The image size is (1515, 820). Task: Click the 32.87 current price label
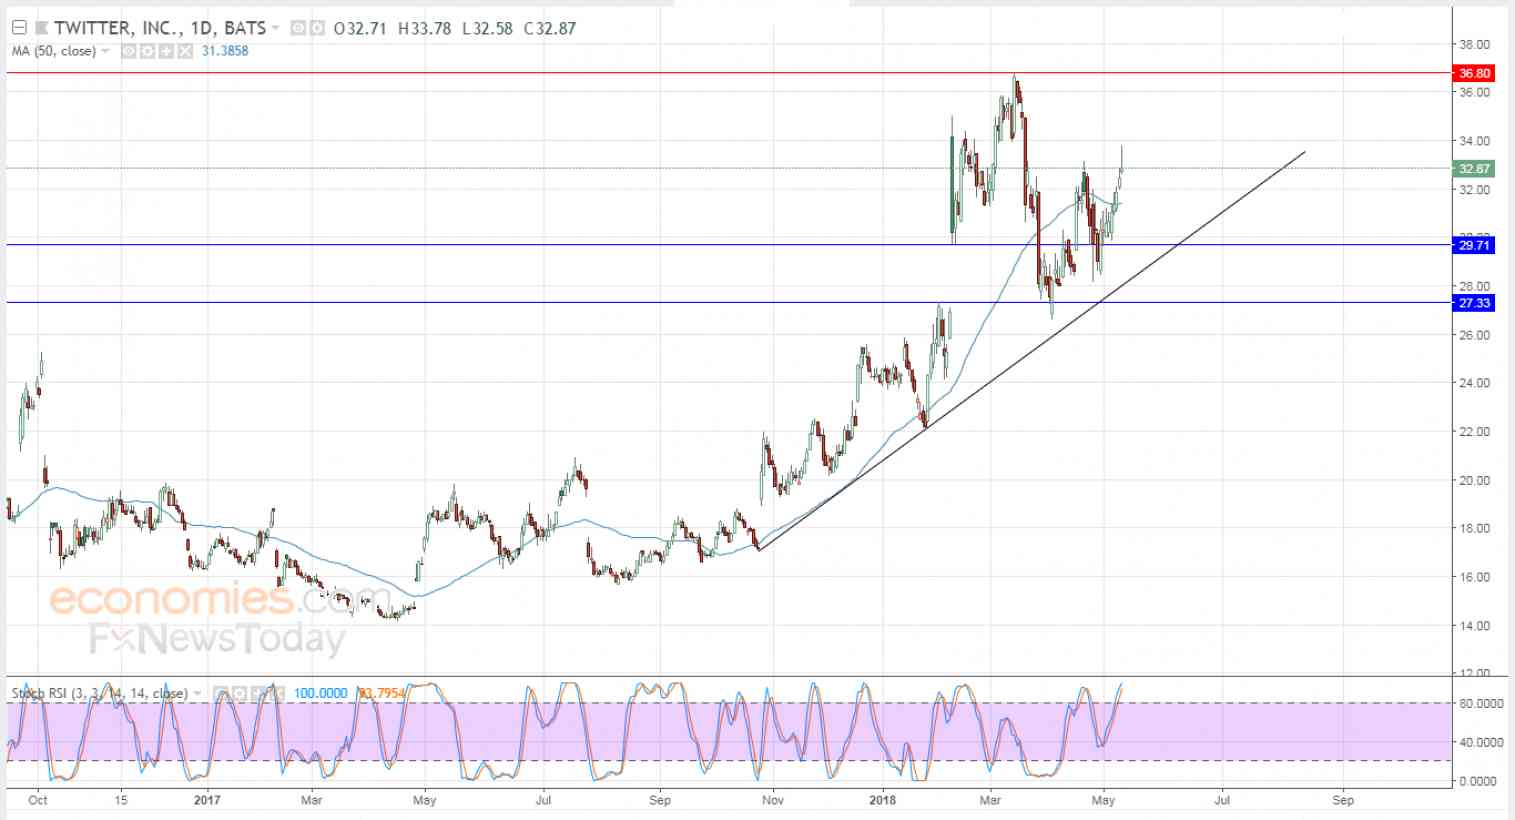coord(1474,169)
